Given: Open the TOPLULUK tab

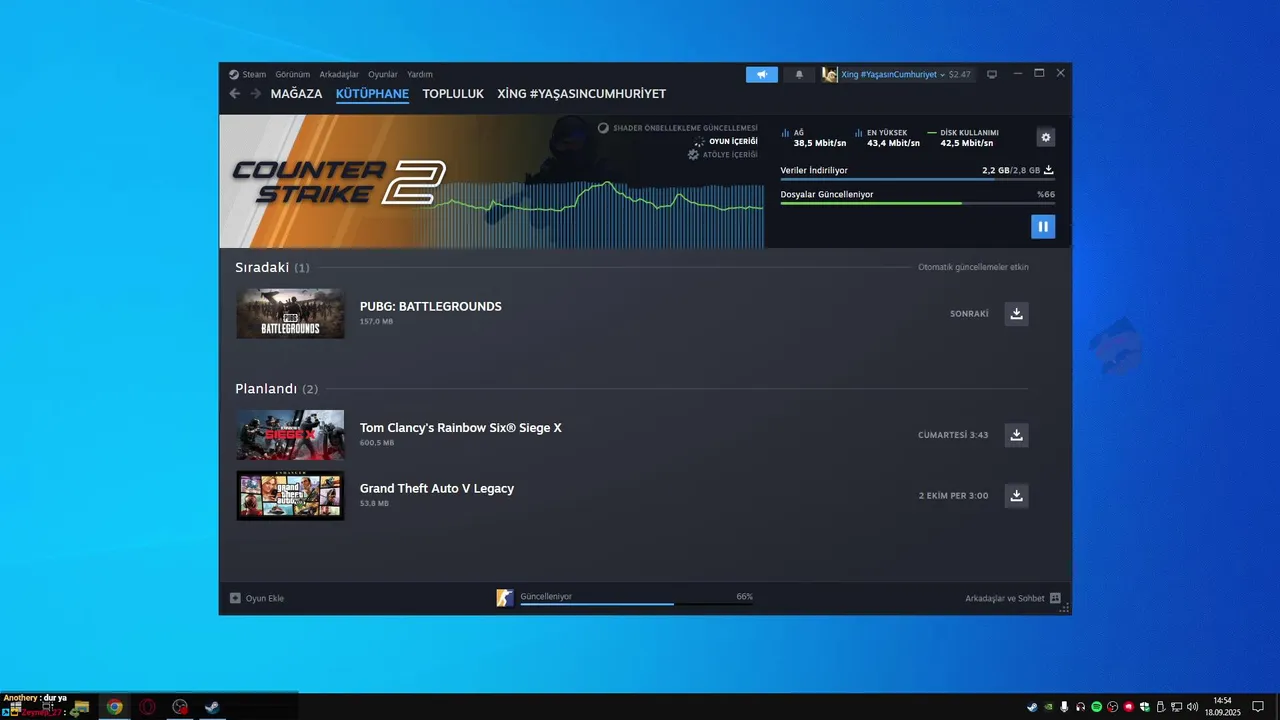Looking at the screenshot, I should 453,94.
